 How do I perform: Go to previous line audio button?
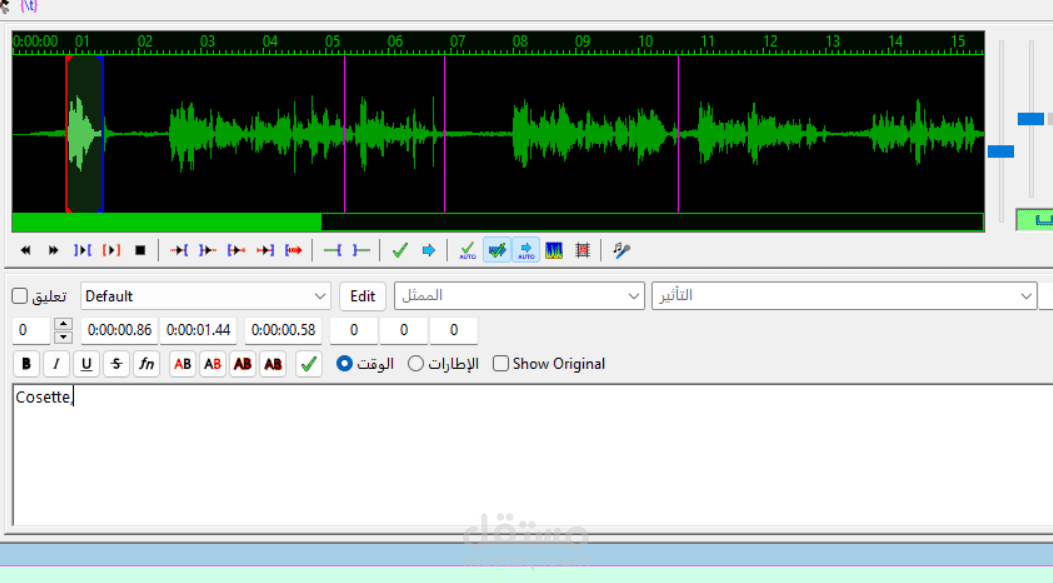tap(26, 251)
